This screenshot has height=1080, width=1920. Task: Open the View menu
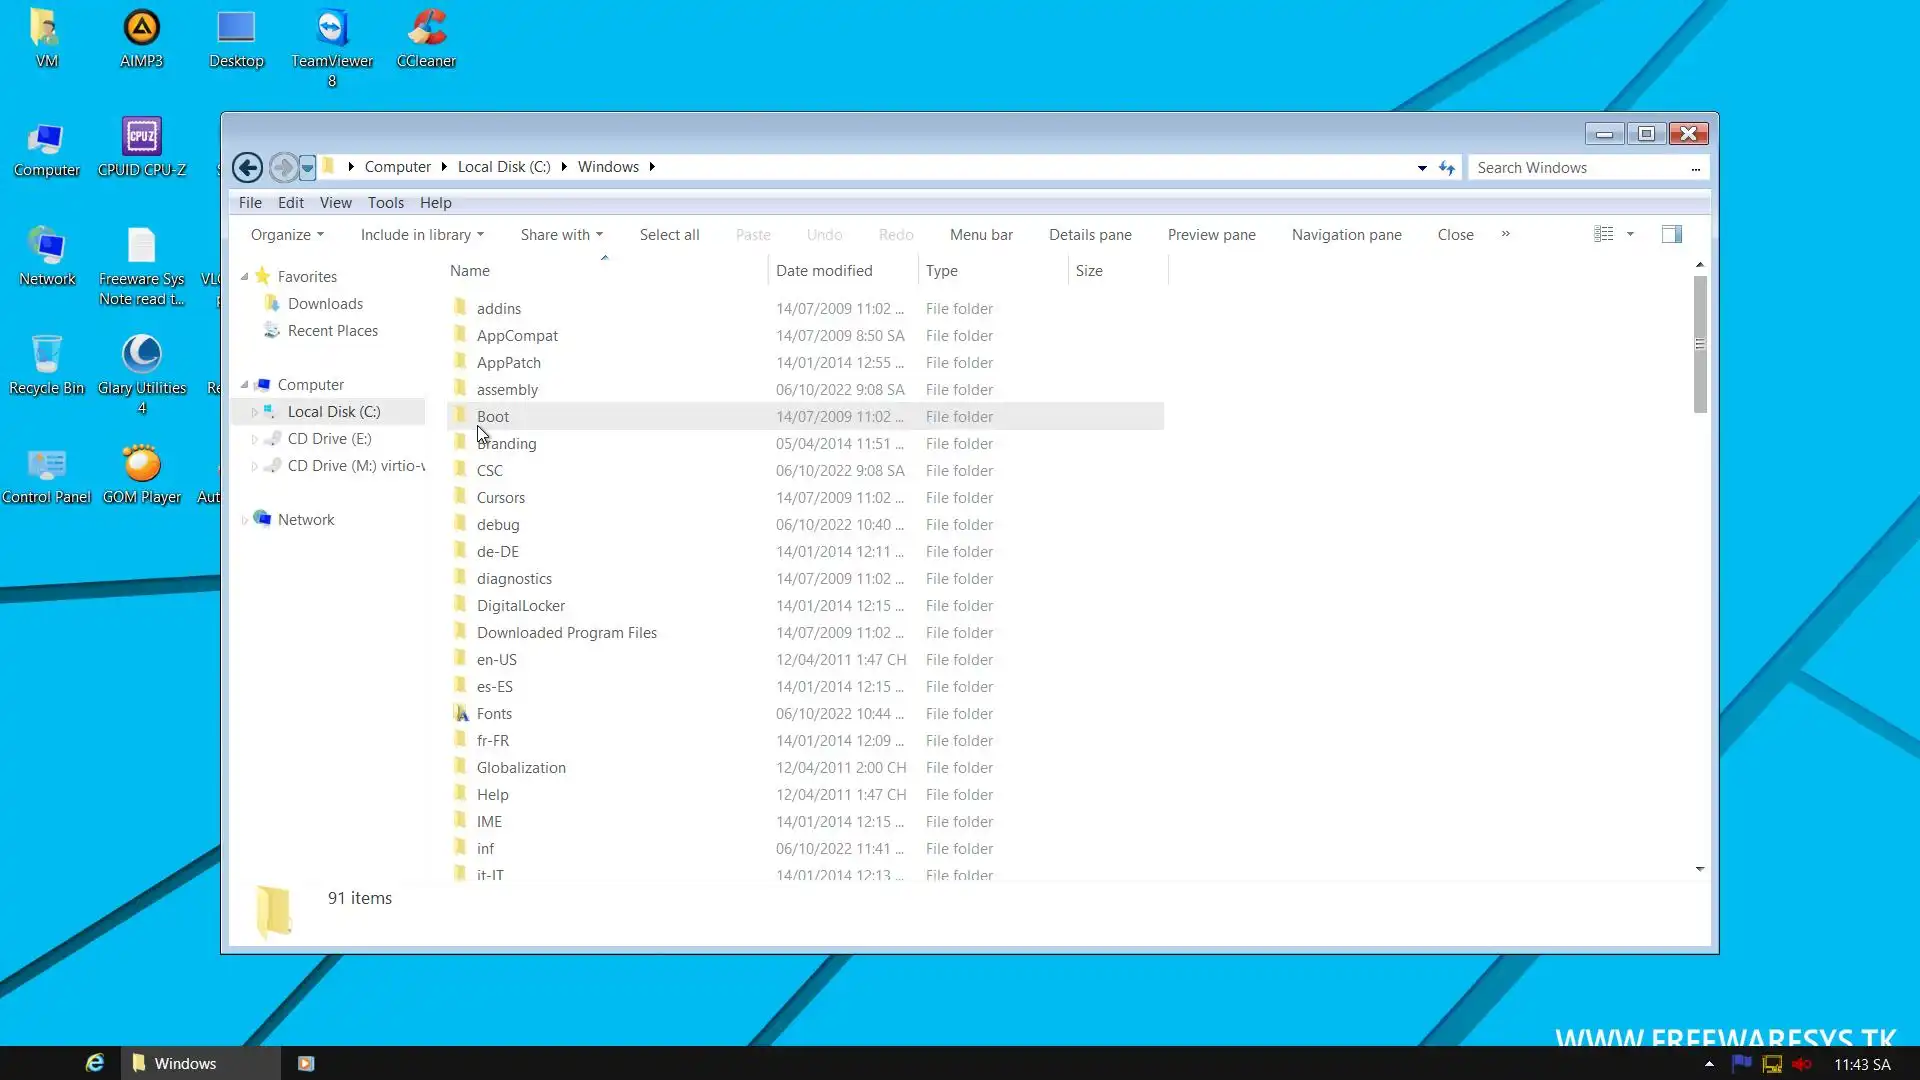(x=335, y=203)
